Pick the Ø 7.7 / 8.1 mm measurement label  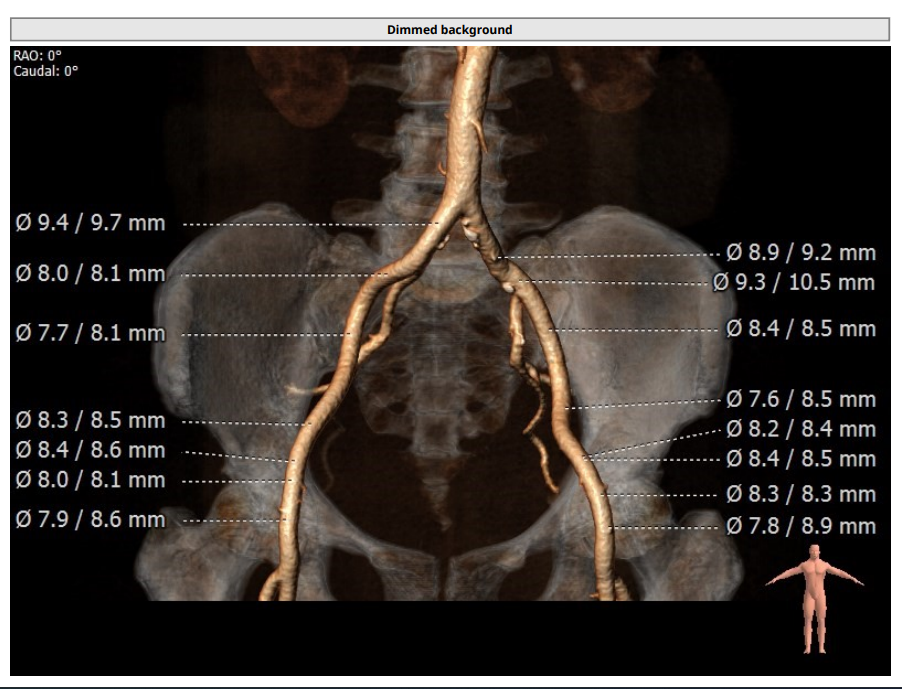(x=90, y=333)
